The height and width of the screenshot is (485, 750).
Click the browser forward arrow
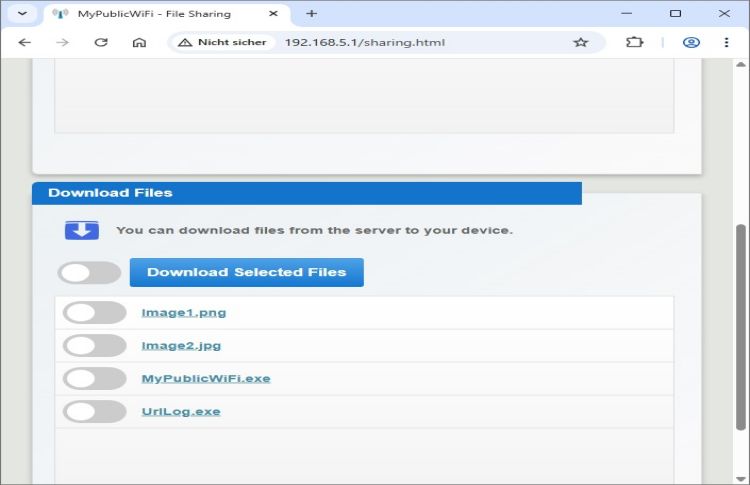[x=63, y=43]
